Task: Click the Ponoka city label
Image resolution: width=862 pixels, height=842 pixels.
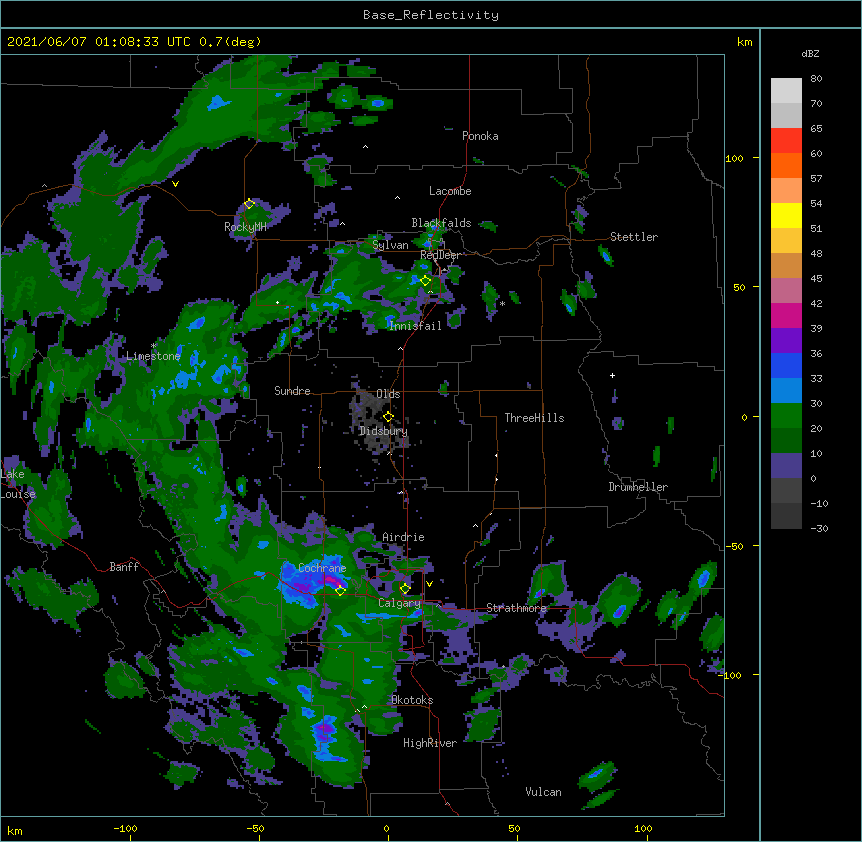Action: click(480, 136)
